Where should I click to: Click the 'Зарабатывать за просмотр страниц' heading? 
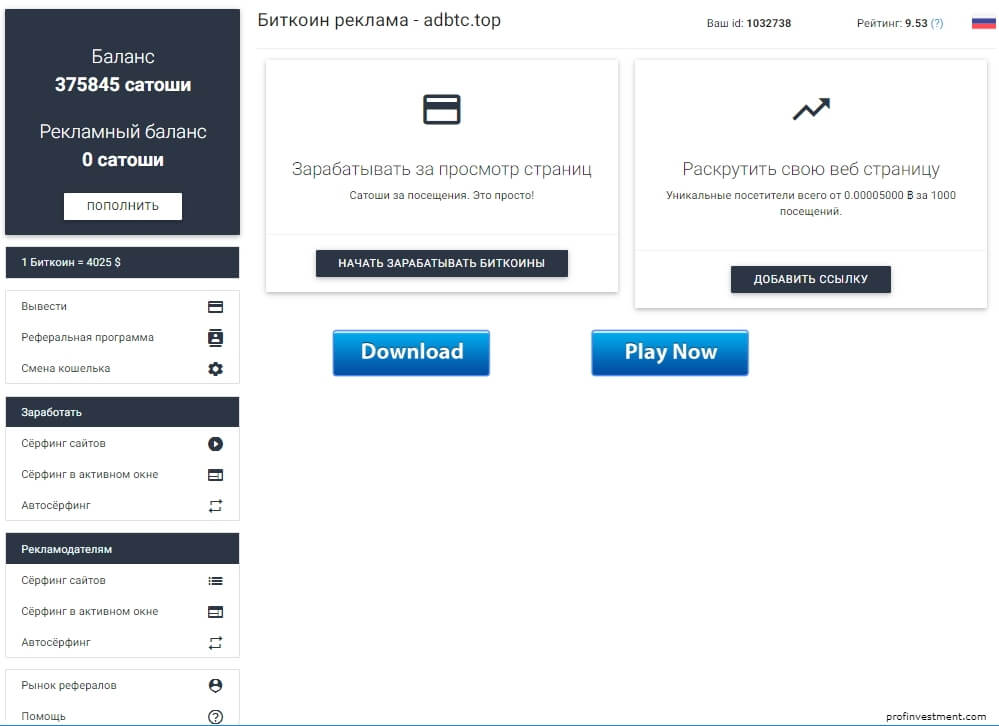[442, 169]
